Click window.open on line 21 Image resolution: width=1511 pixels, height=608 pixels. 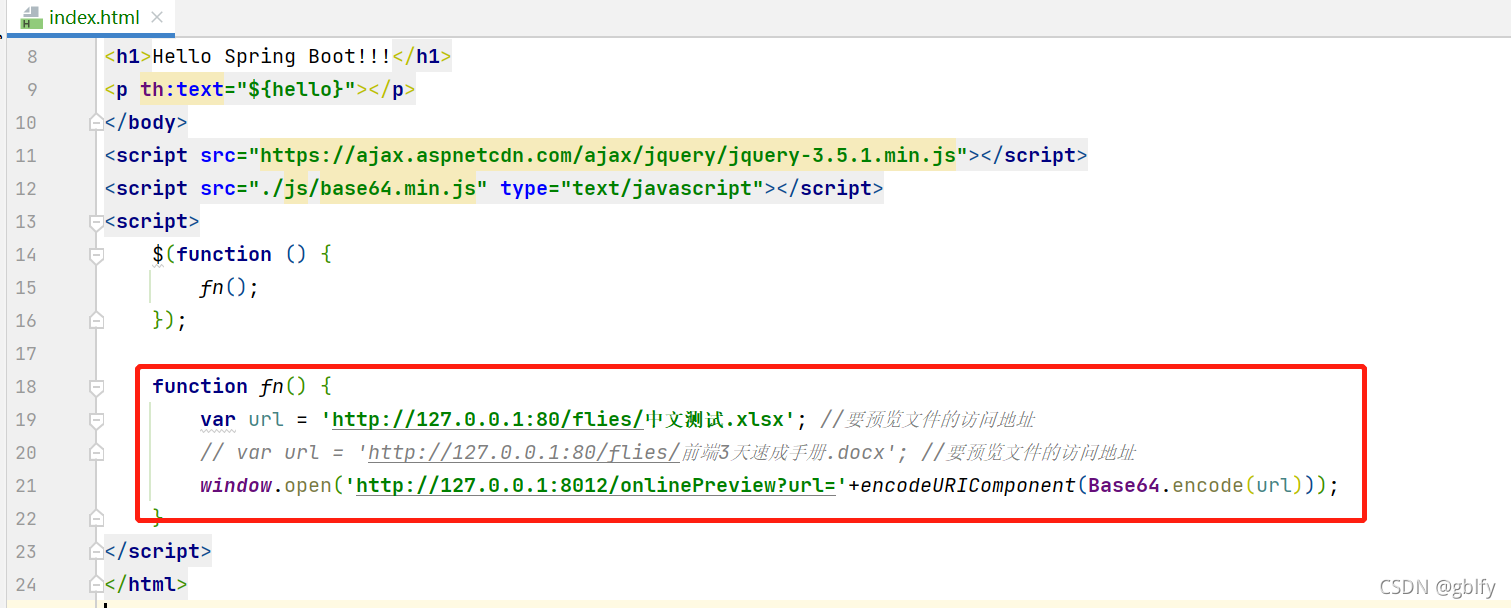pyautogui.click(x=266, y=485)
